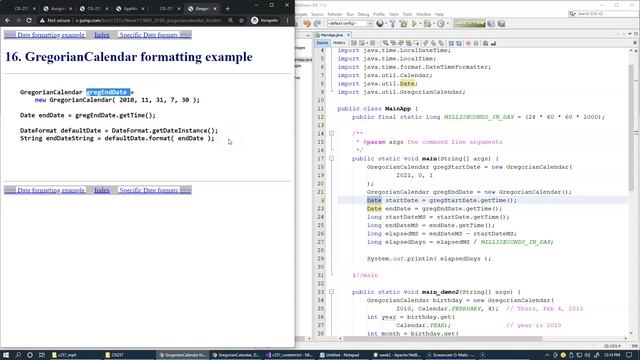Open the Windows Start menu
The image size is (640, 360).
pos(6,355)
